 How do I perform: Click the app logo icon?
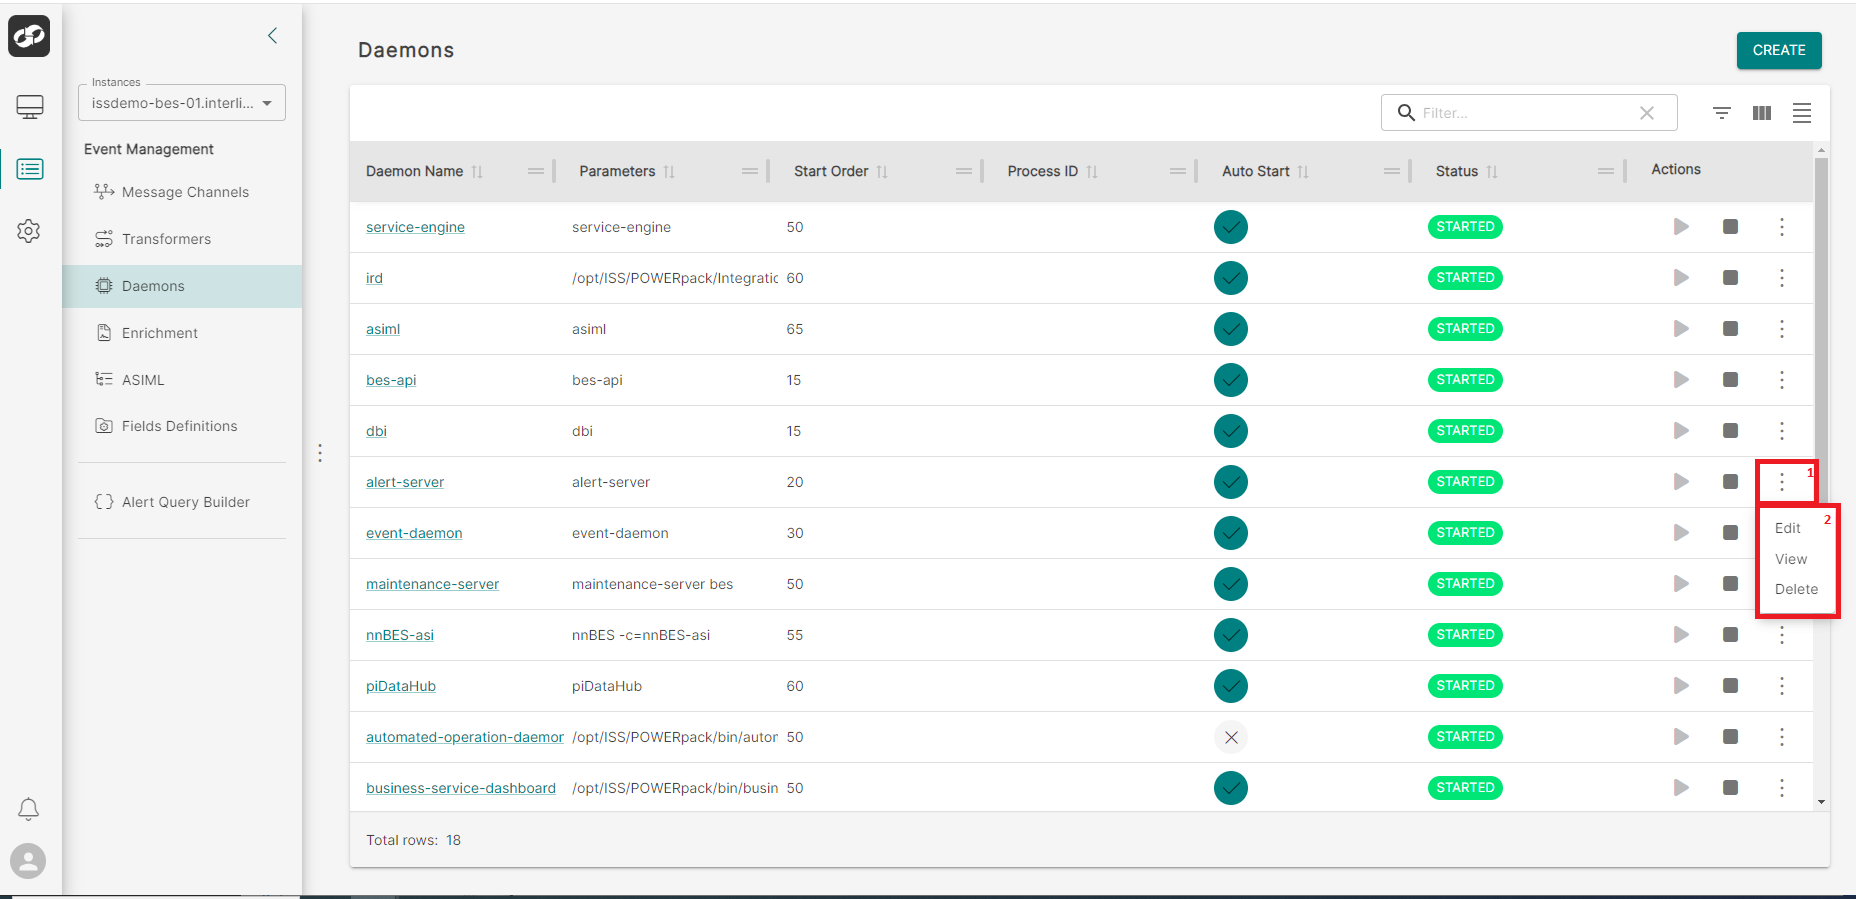coord(29,36)
